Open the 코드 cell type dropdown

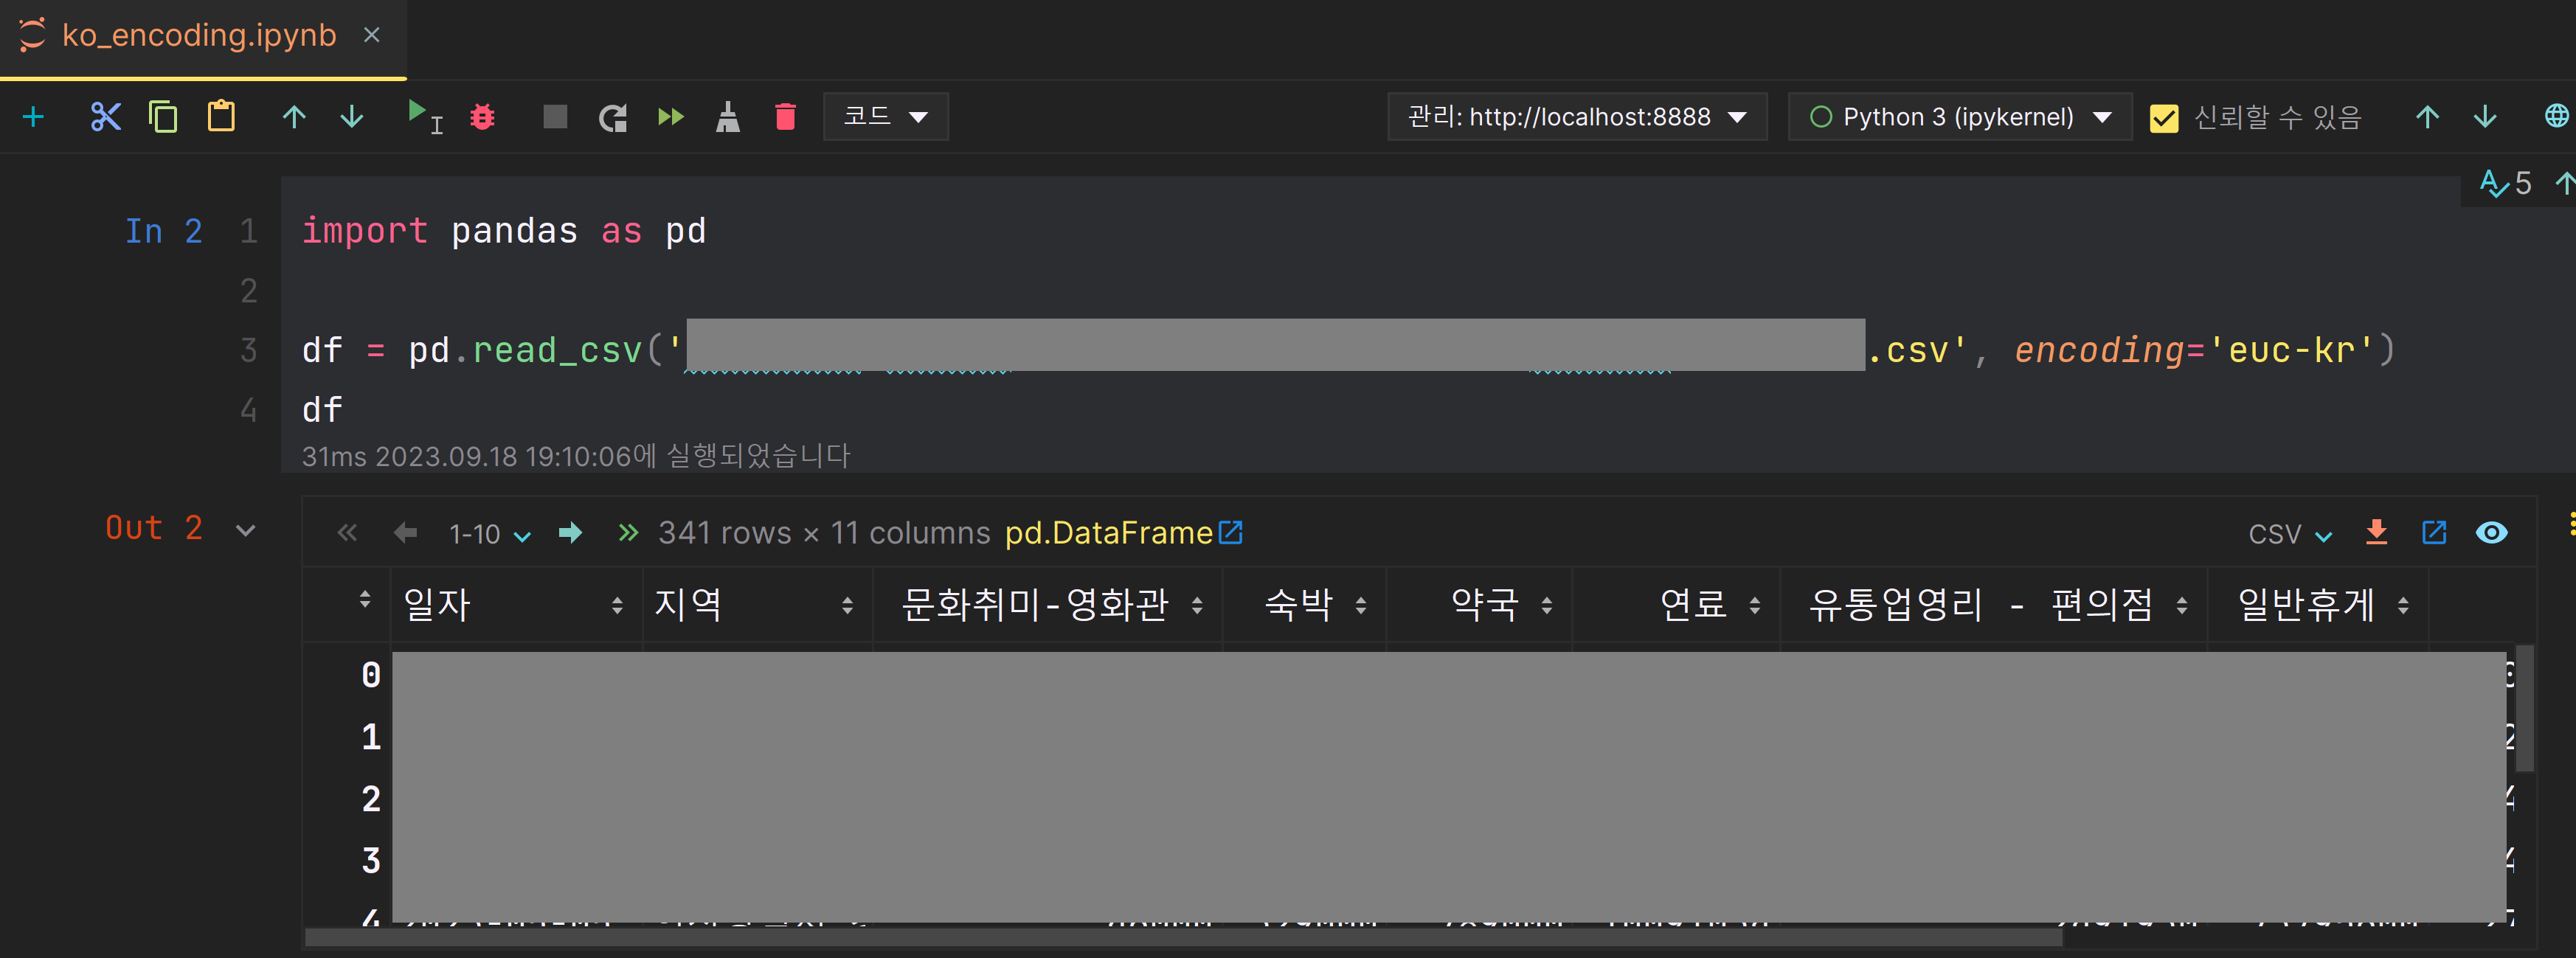885,117
